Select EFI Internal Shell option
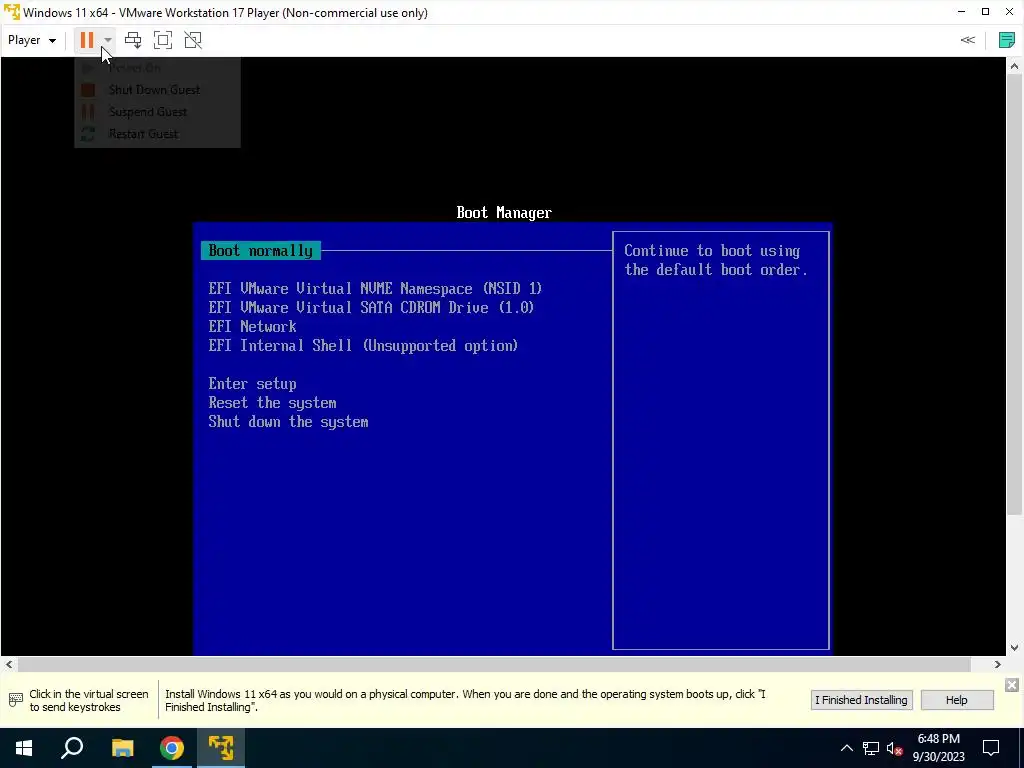This screenshot has height=768, width=1024. tap(363, 345)
